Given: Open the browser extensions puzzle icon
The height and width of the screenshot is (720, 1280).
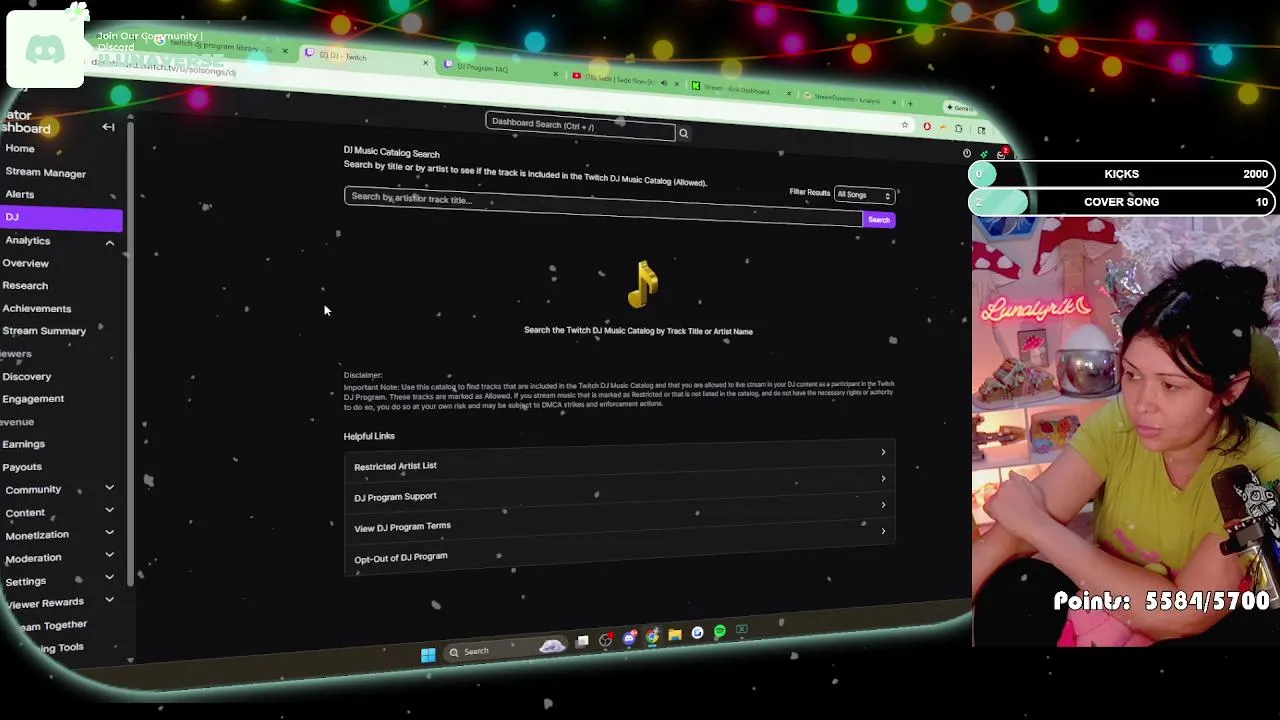Looking at the screenshot, I should click(958, 128).
